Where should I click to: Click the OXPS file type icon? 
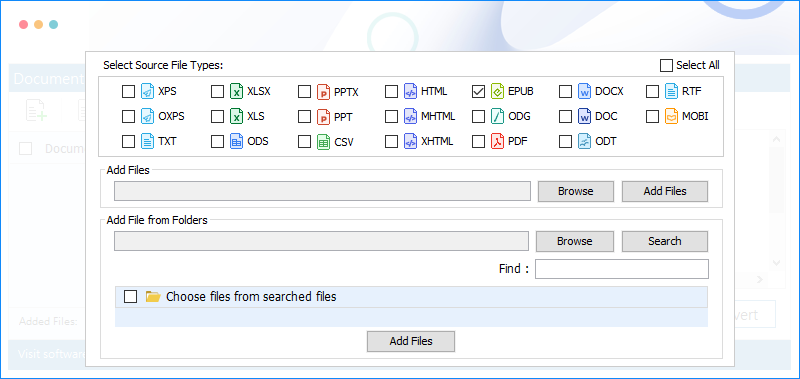tap(147, 116)
